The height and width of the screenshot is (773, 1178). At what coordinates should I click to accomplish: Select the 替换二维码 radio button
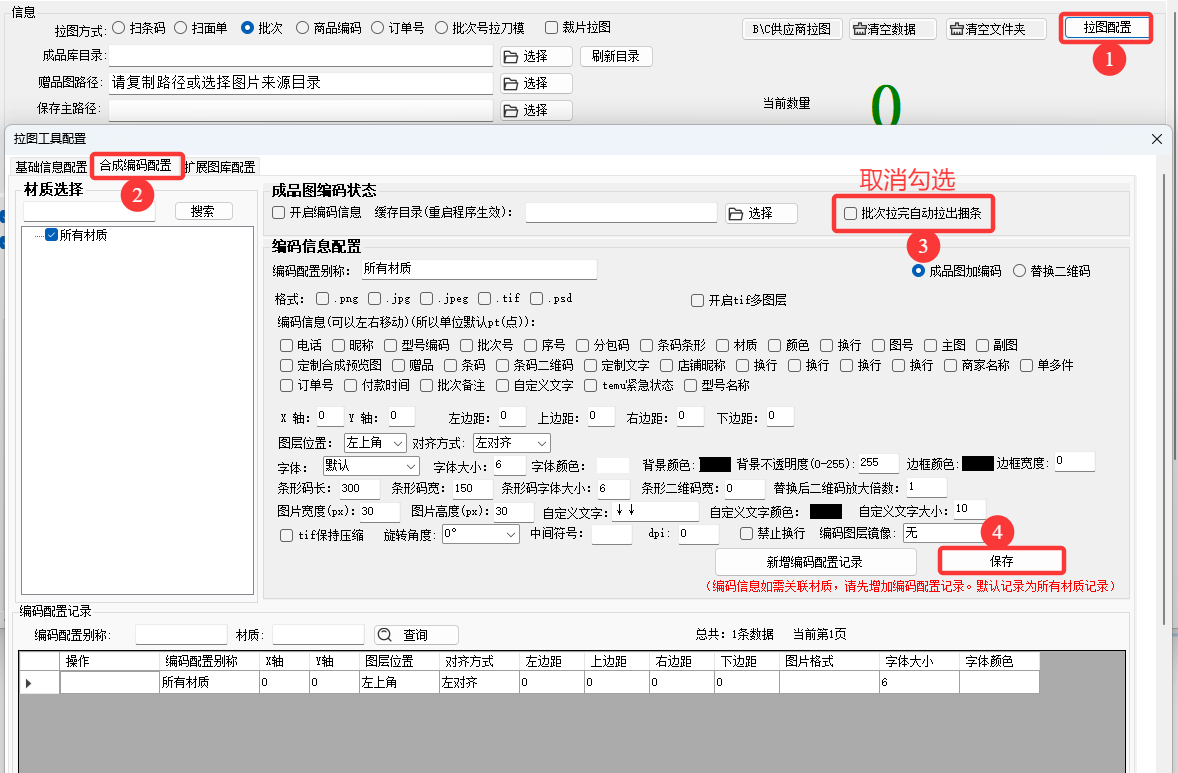[x=1020, y=271]
